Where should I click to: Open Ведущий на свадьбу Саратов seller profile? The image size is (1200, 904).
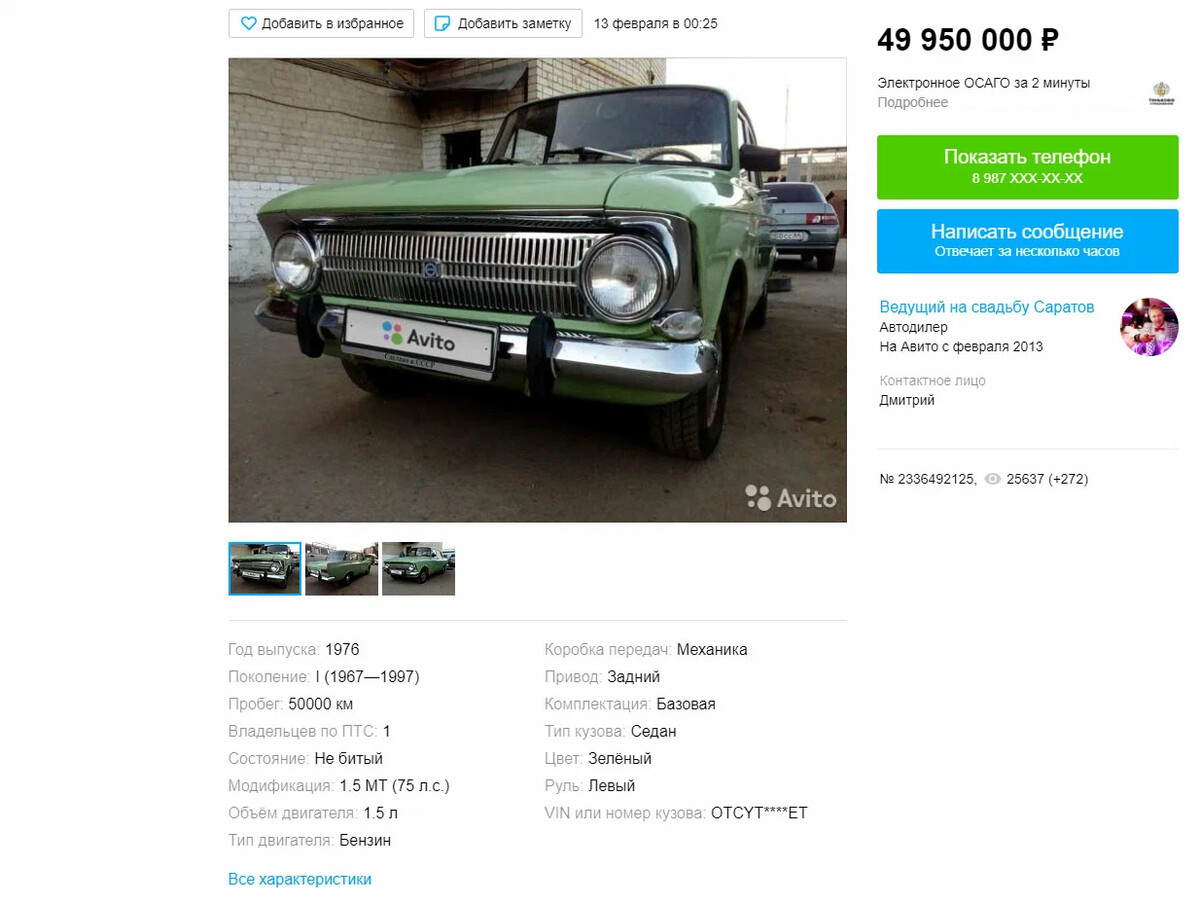987,307
